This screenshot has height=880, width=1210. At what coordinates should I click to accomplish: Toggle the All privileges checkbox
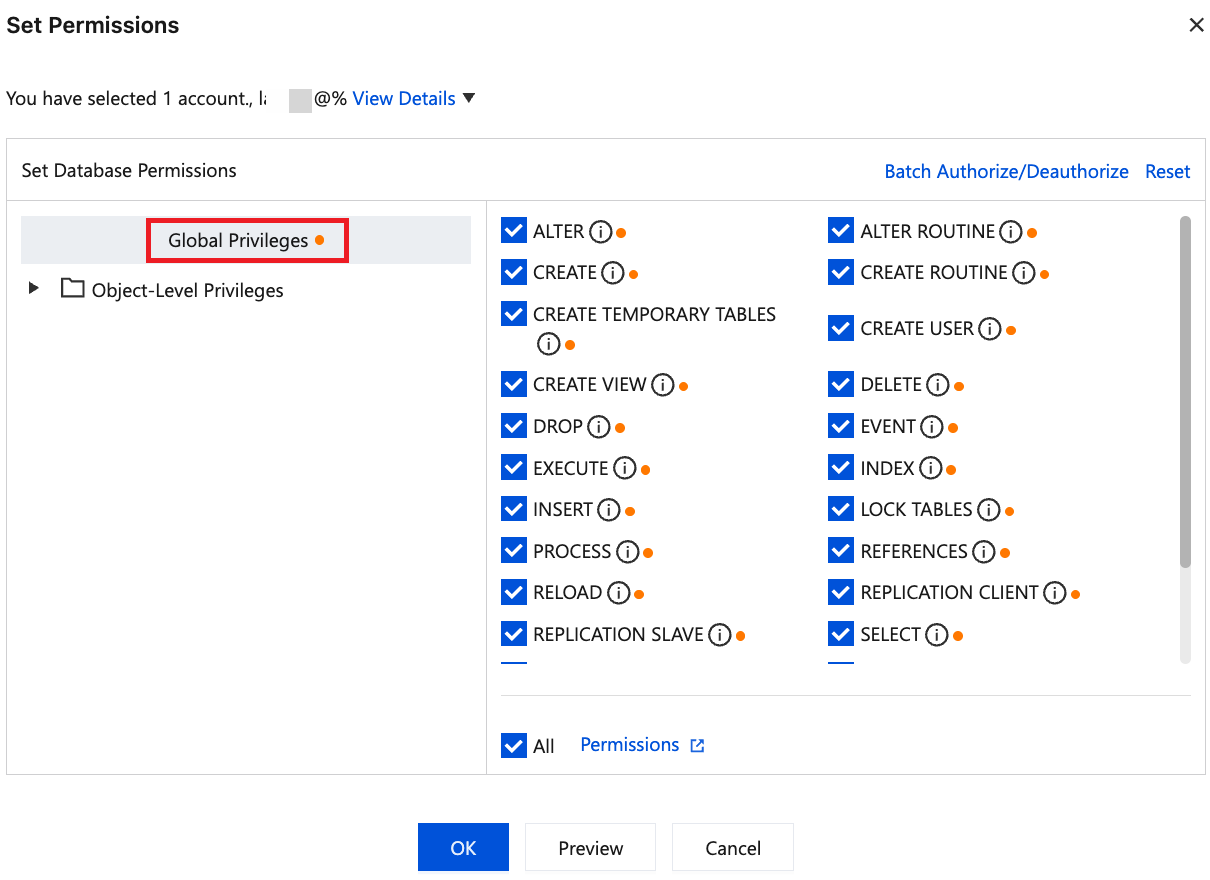click(x=514, y=746)
